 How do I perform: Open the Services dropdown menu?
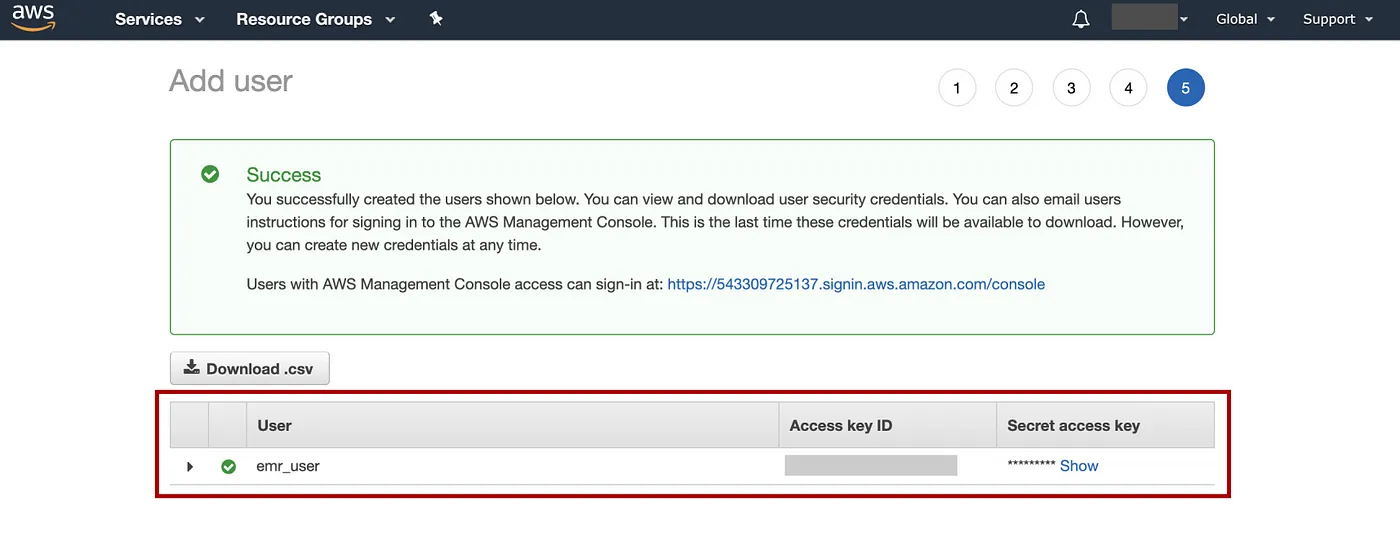tap(160, 19)
